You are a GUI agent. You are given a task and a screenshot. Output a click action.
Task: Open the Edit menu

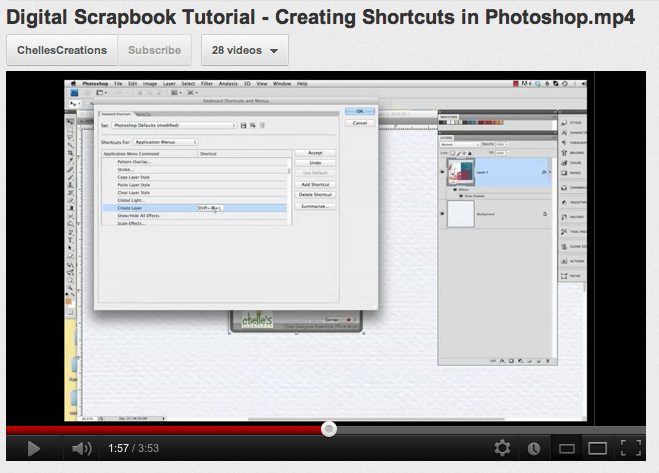(x=132, y=84)
